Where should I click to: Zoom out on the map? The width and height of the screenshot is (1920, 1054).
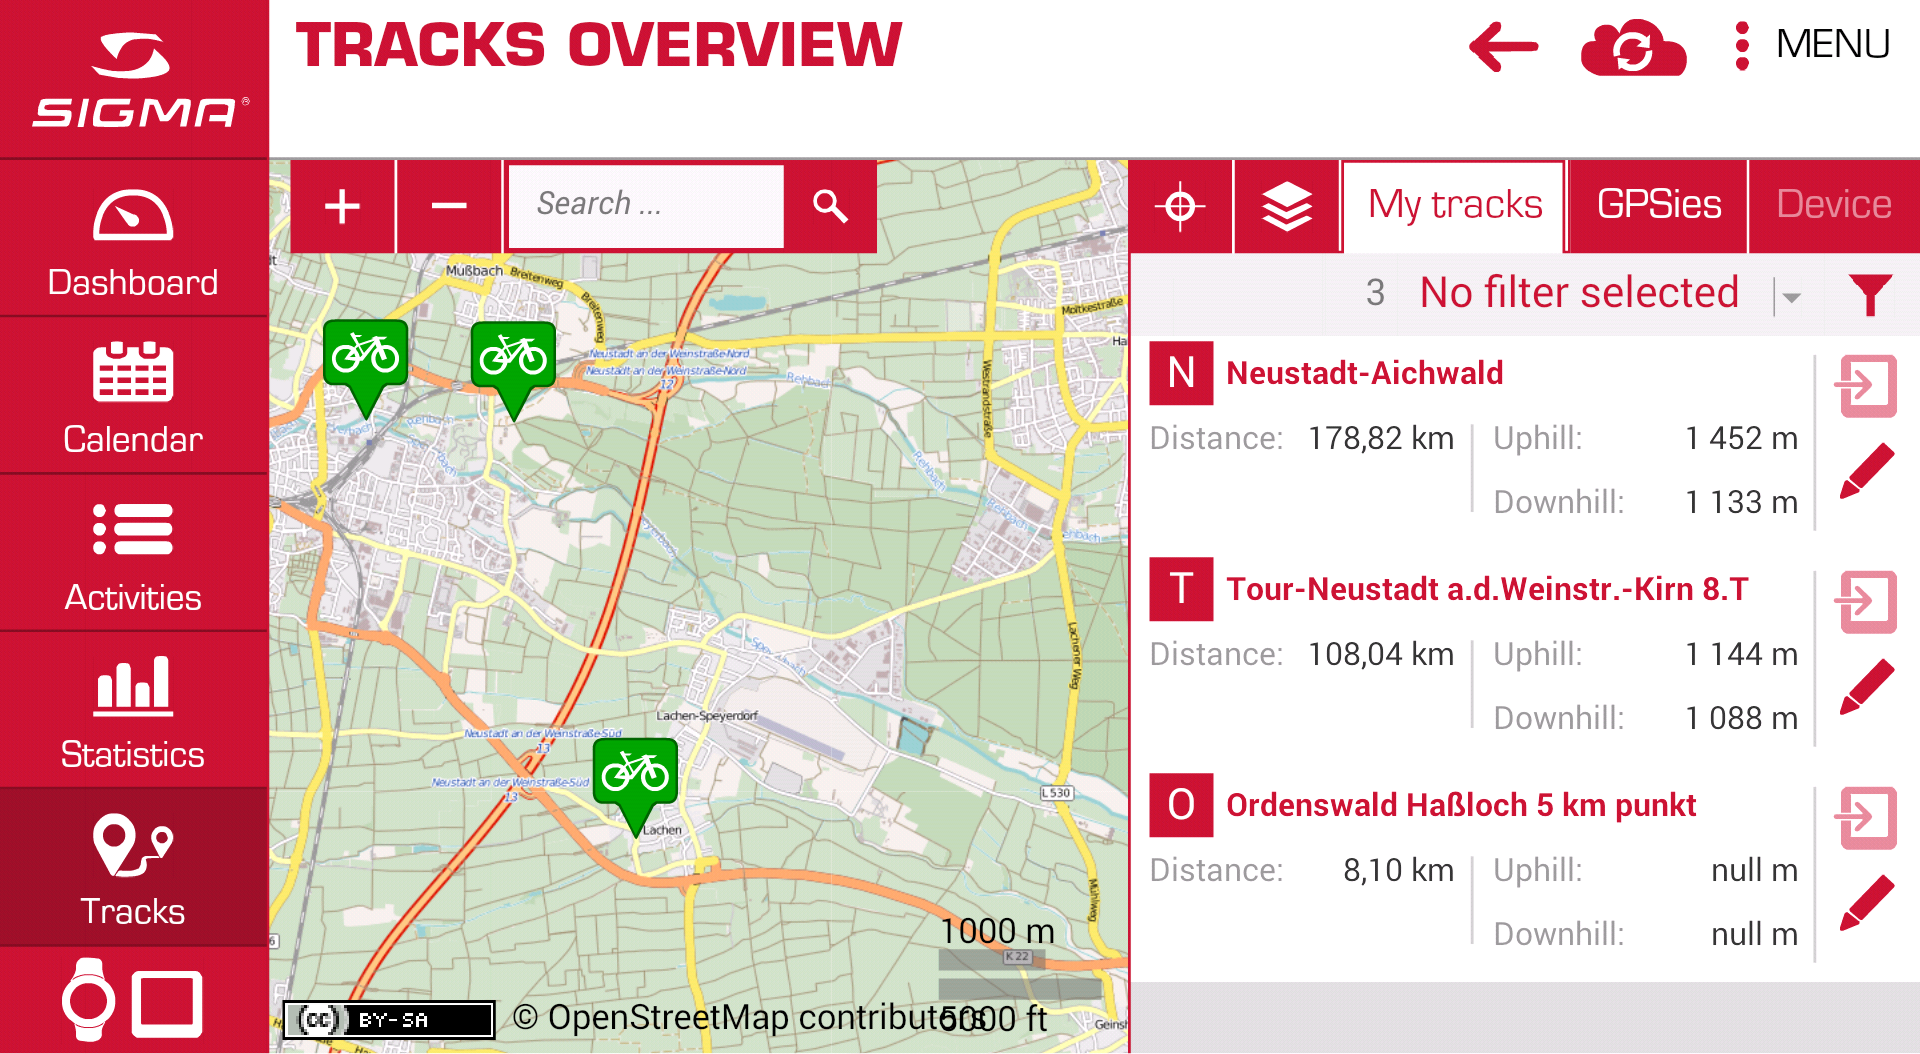[x=449, y=206]
